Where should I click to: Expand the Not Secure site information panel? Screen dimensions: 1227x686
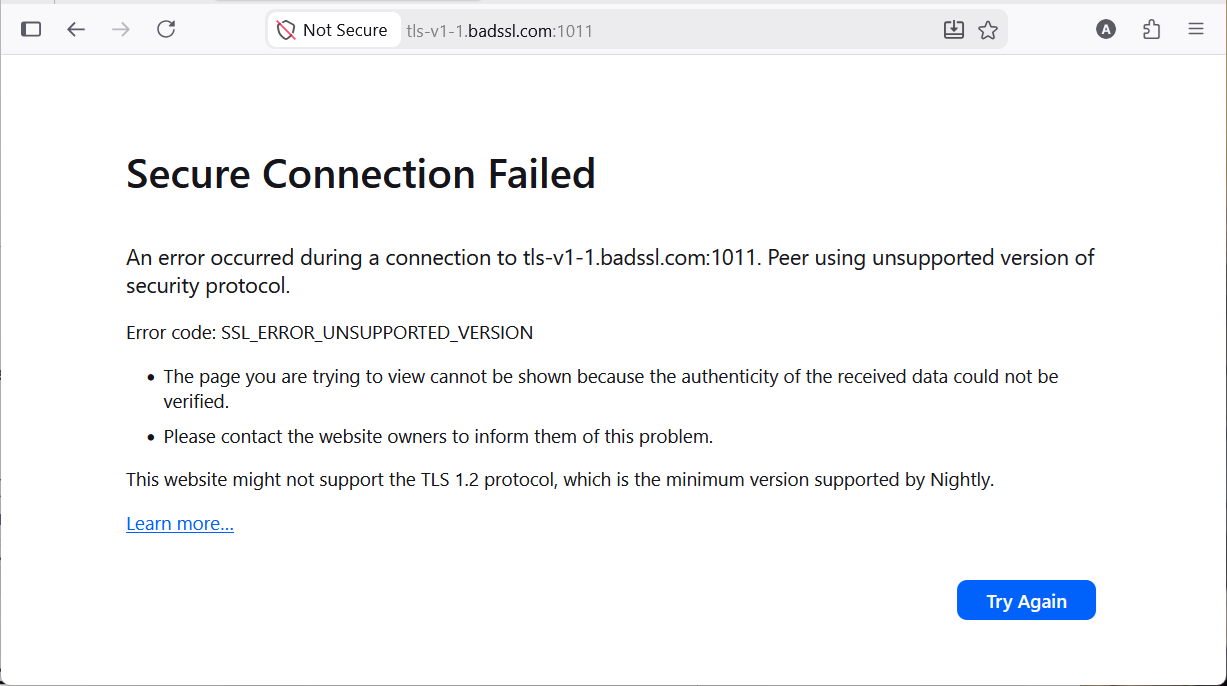click(x=334, y=29)
